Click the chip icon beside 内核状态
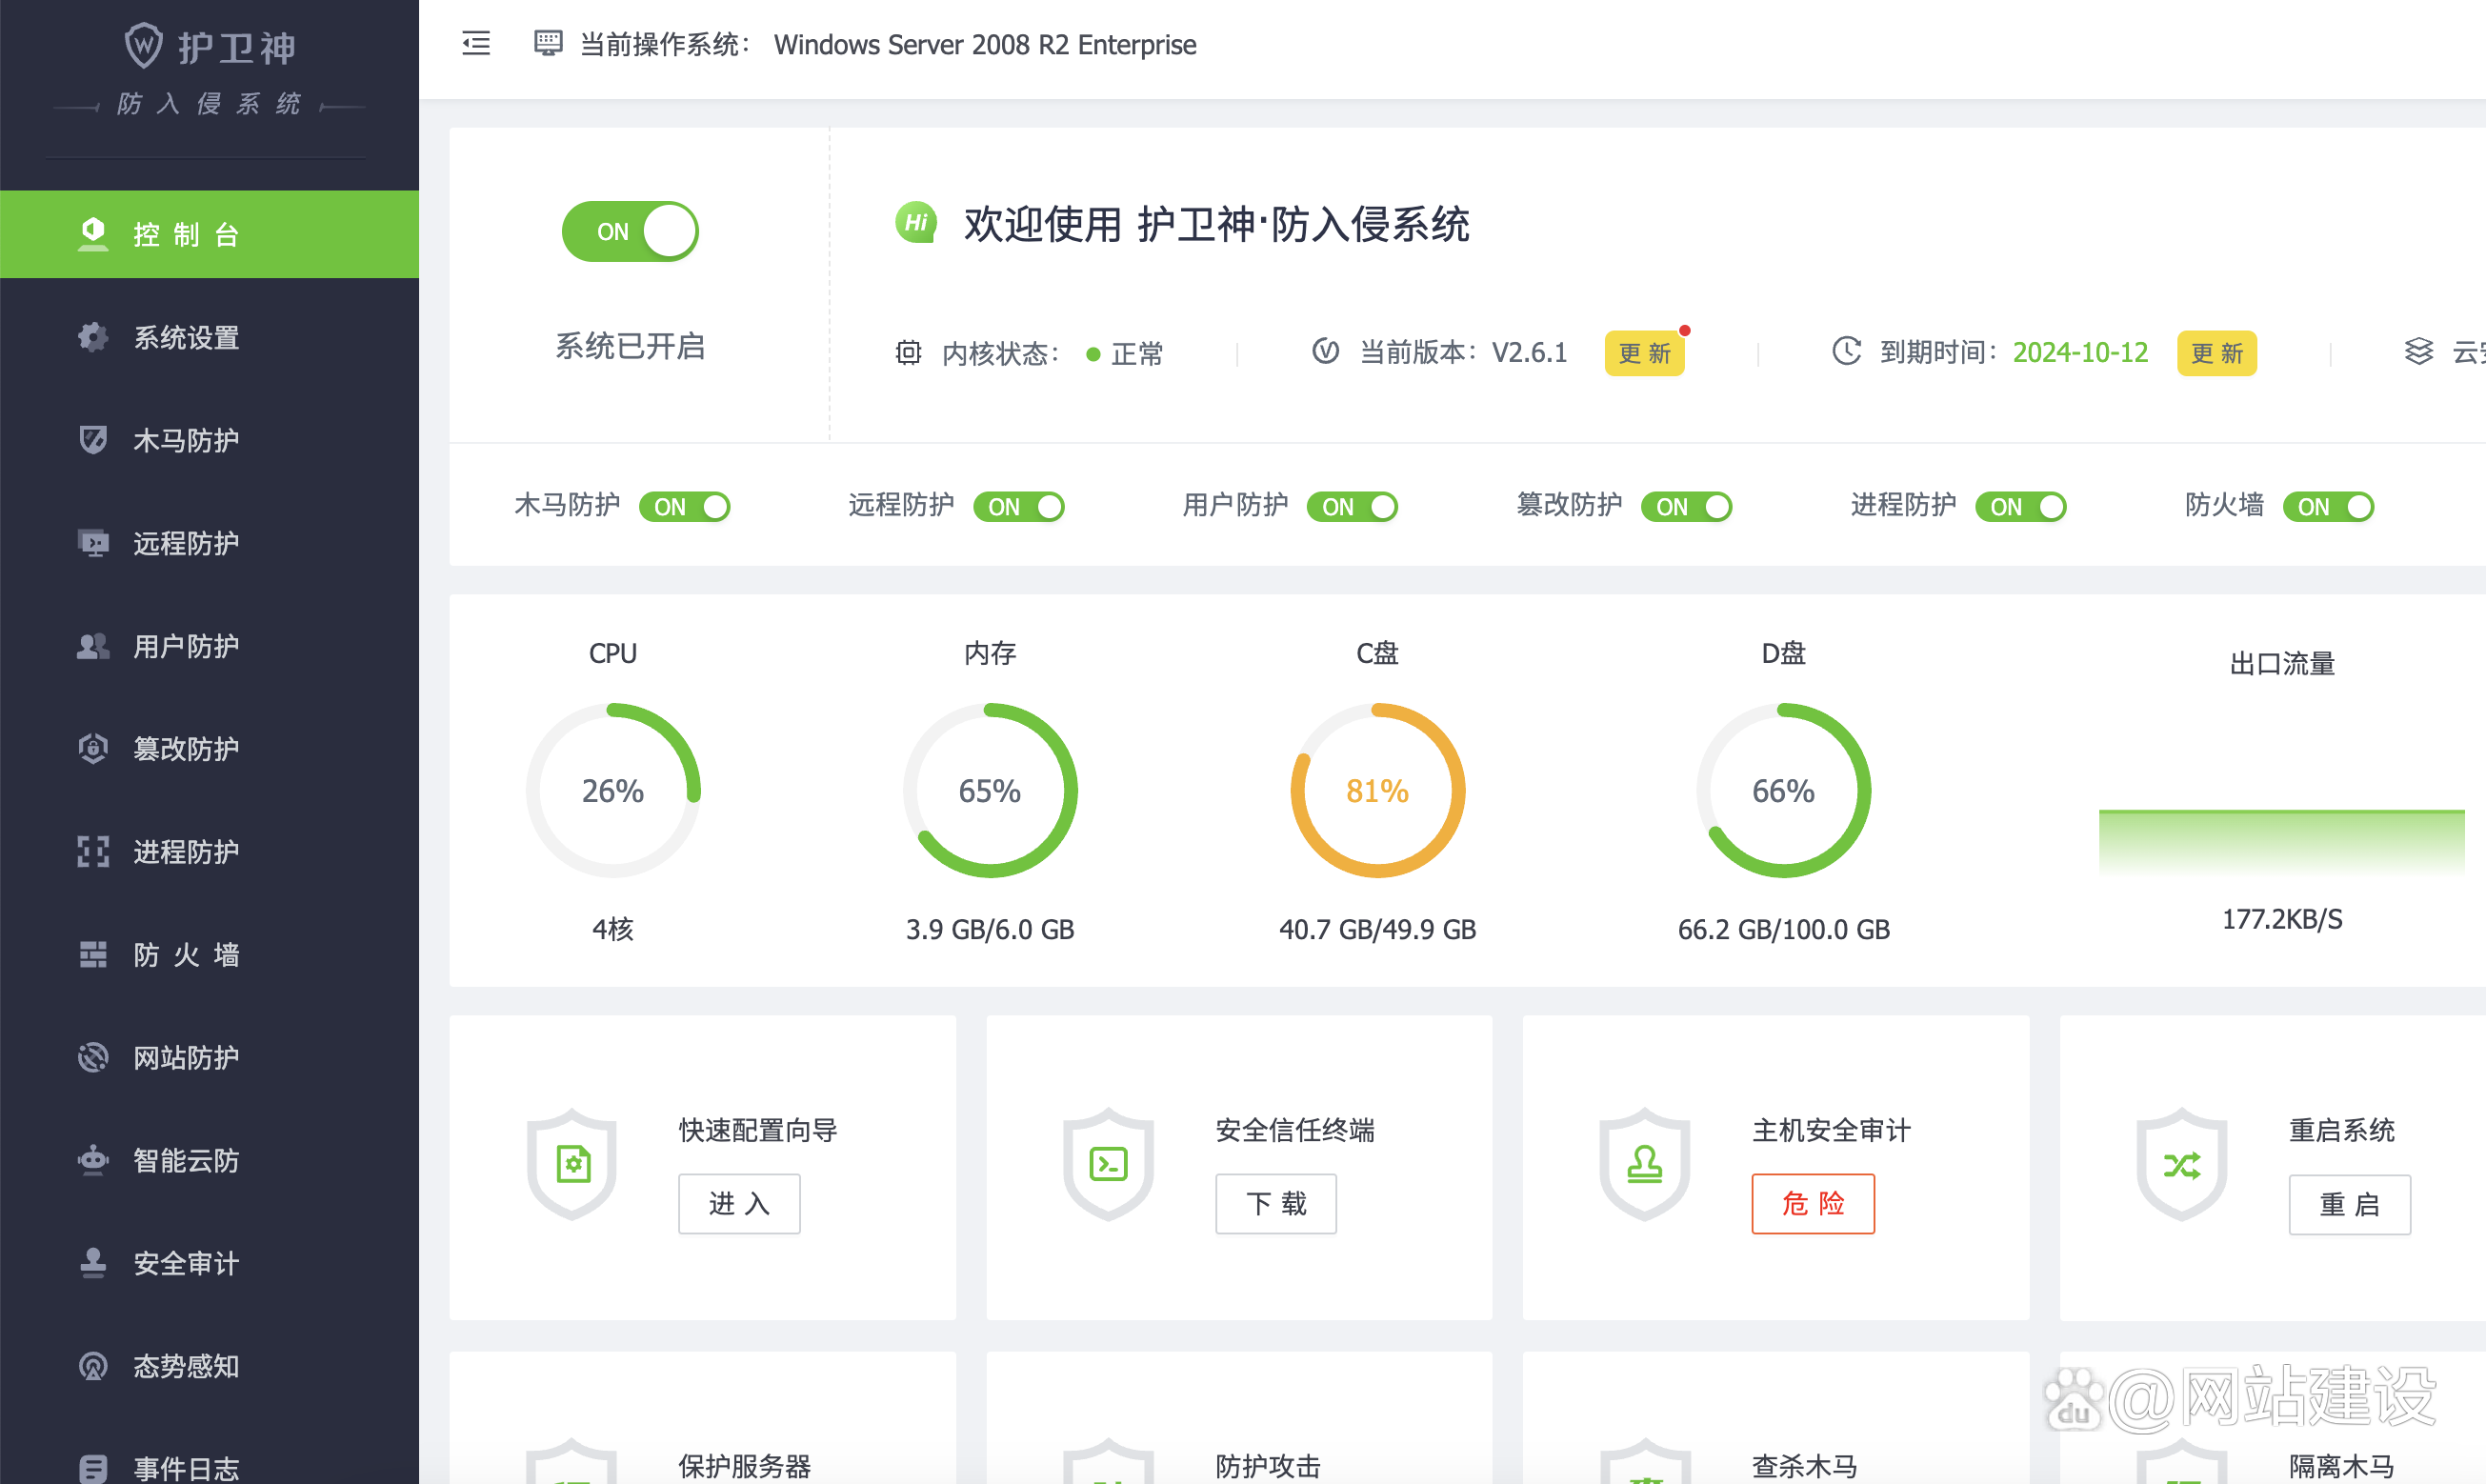The height and width of the screenshot is (1484, 2486). (x=908, y=352)
